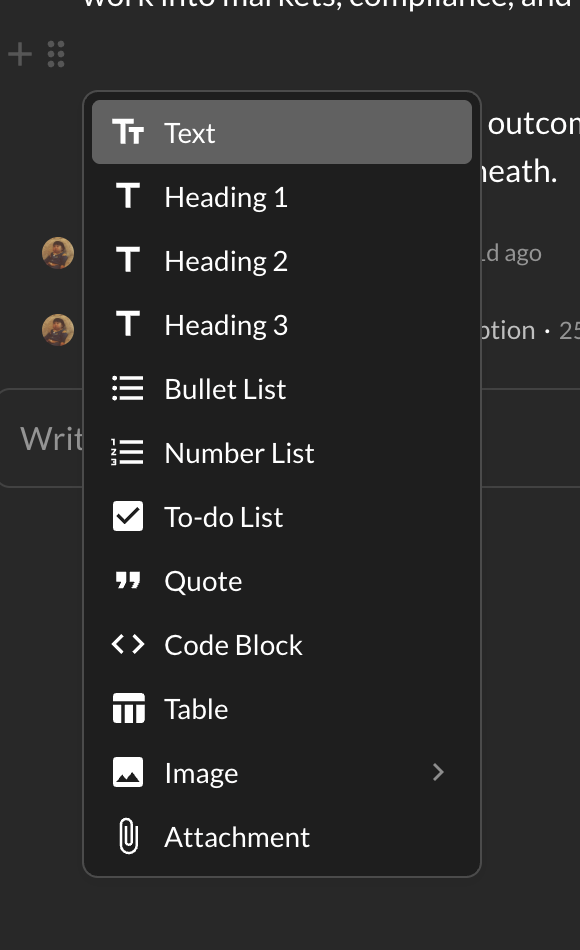Click the six-dot drag handle icon
580x950 pixels.
pos(56,54)
